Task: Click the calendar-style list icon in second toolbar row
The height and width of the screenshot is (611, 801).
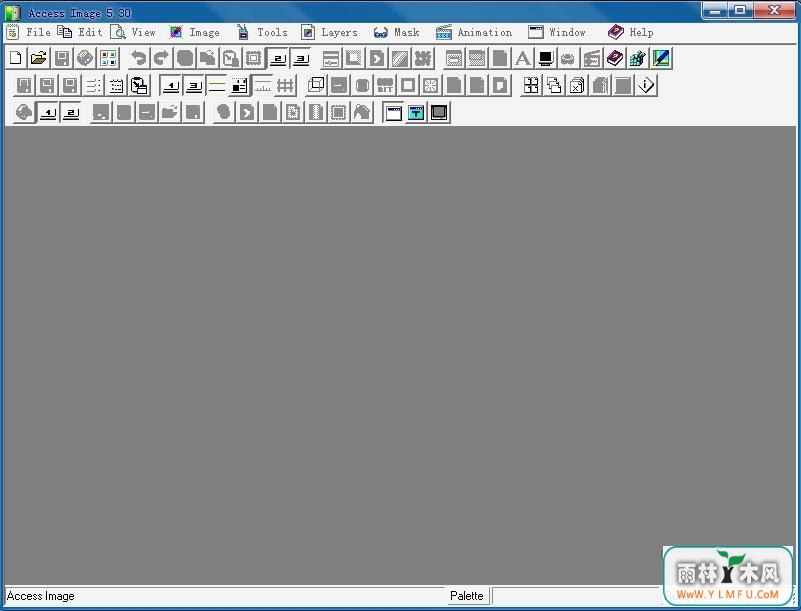Action: pyautogui.click(x=116, y=85)
